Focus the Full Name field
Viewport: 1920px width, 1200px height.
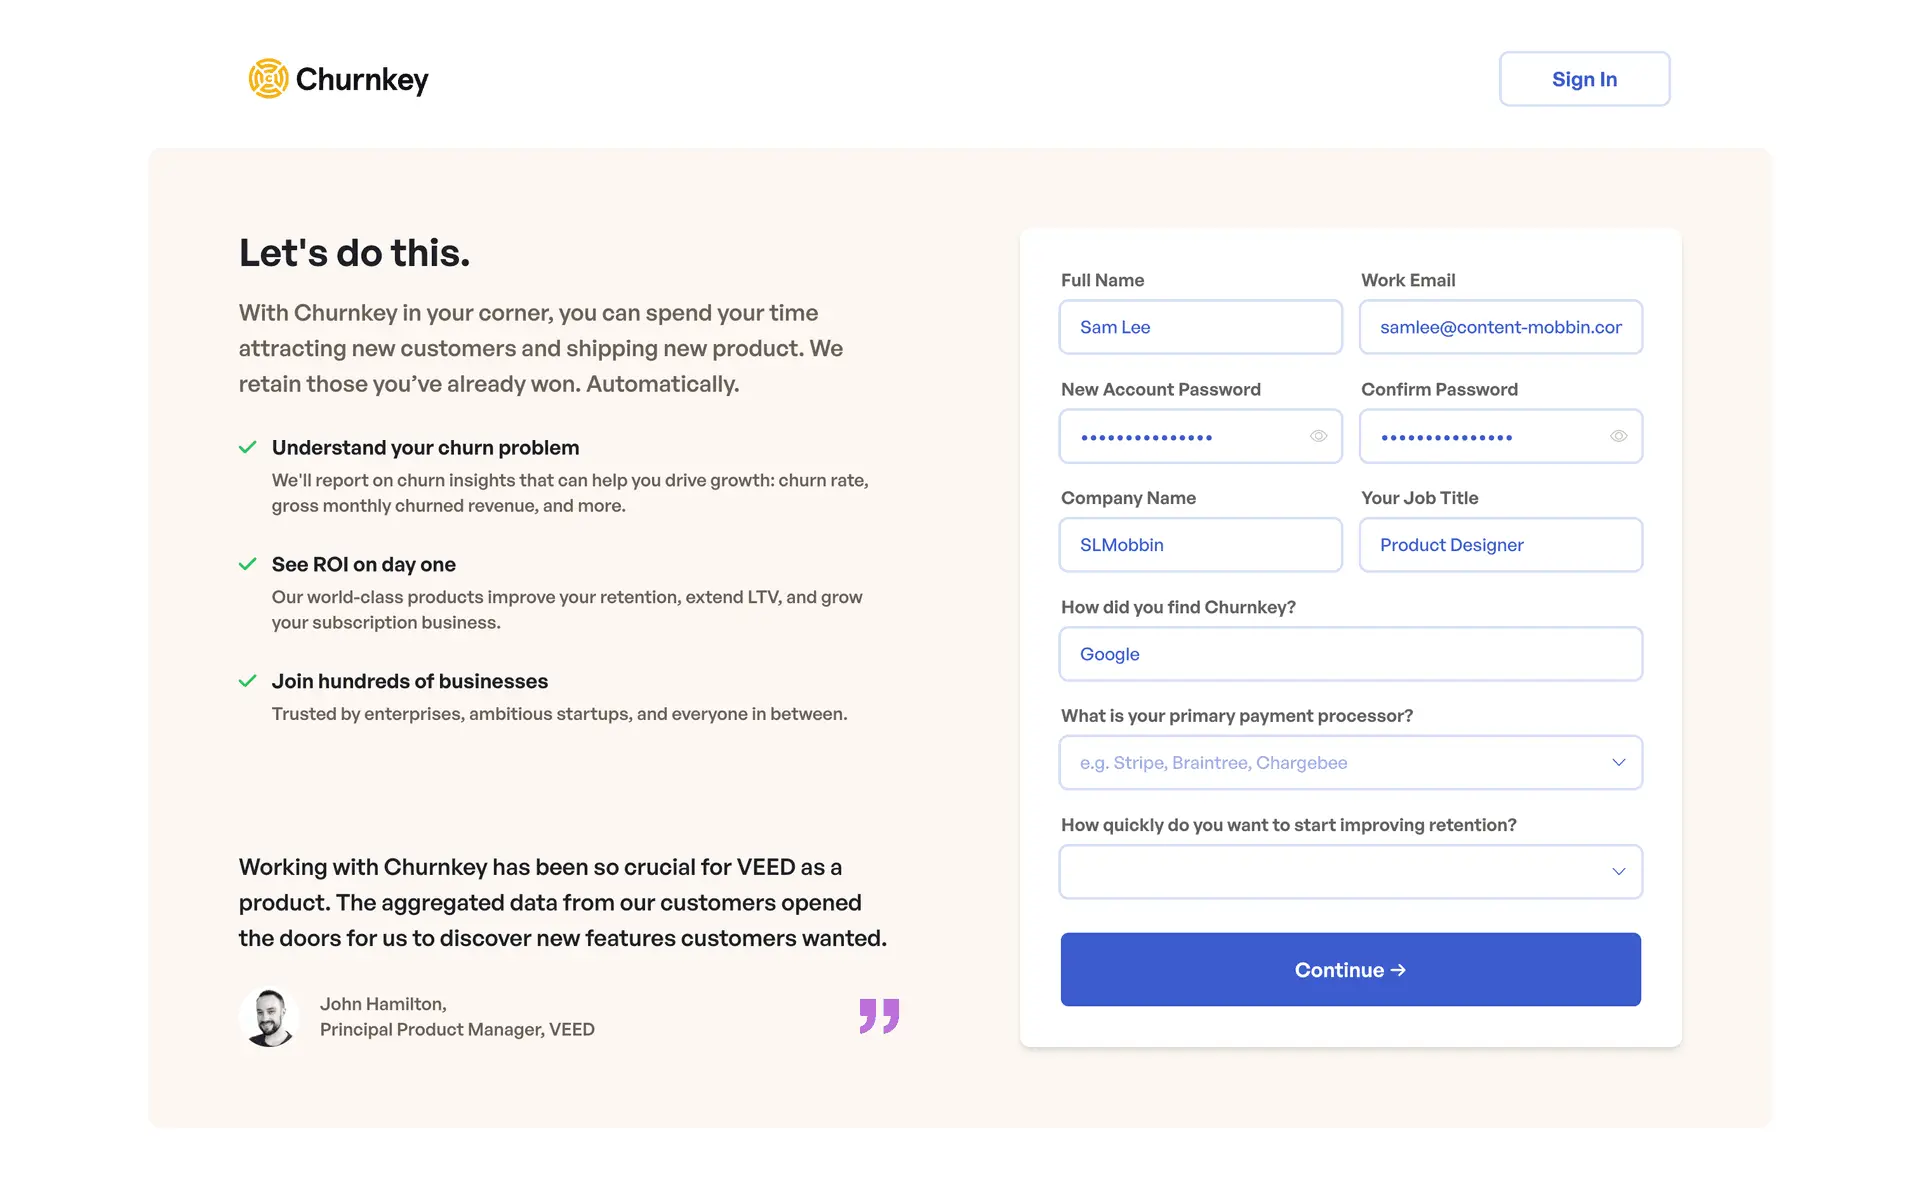tap(1200, 327)
